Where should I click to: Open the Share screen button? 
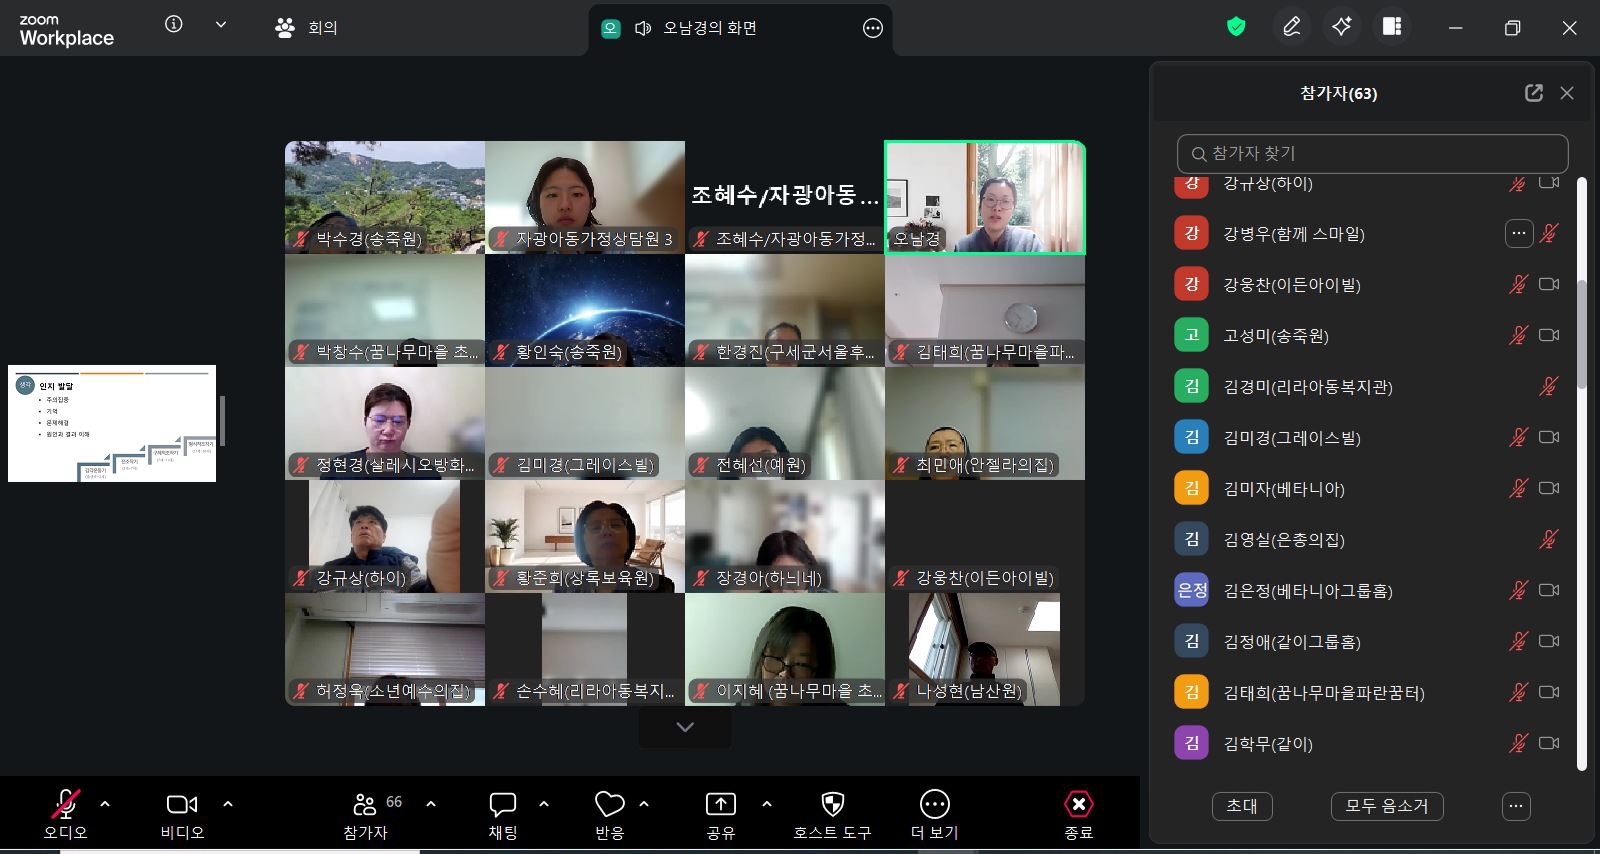(720, 814)
